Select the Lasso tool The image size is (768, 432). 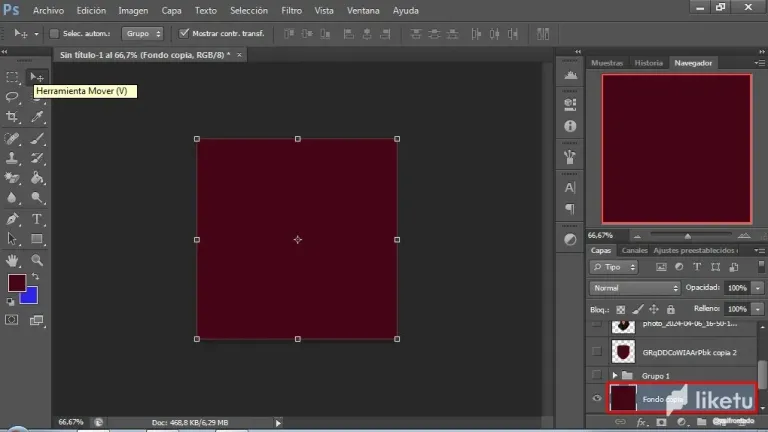point(12,96)
